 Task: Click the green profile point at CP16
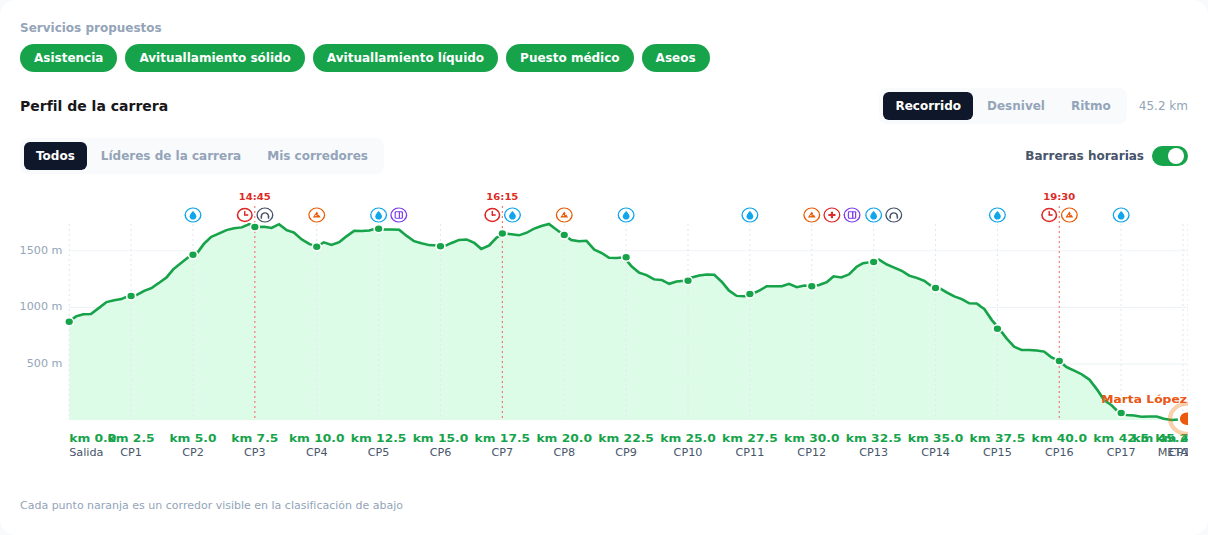click(1059, 361)
